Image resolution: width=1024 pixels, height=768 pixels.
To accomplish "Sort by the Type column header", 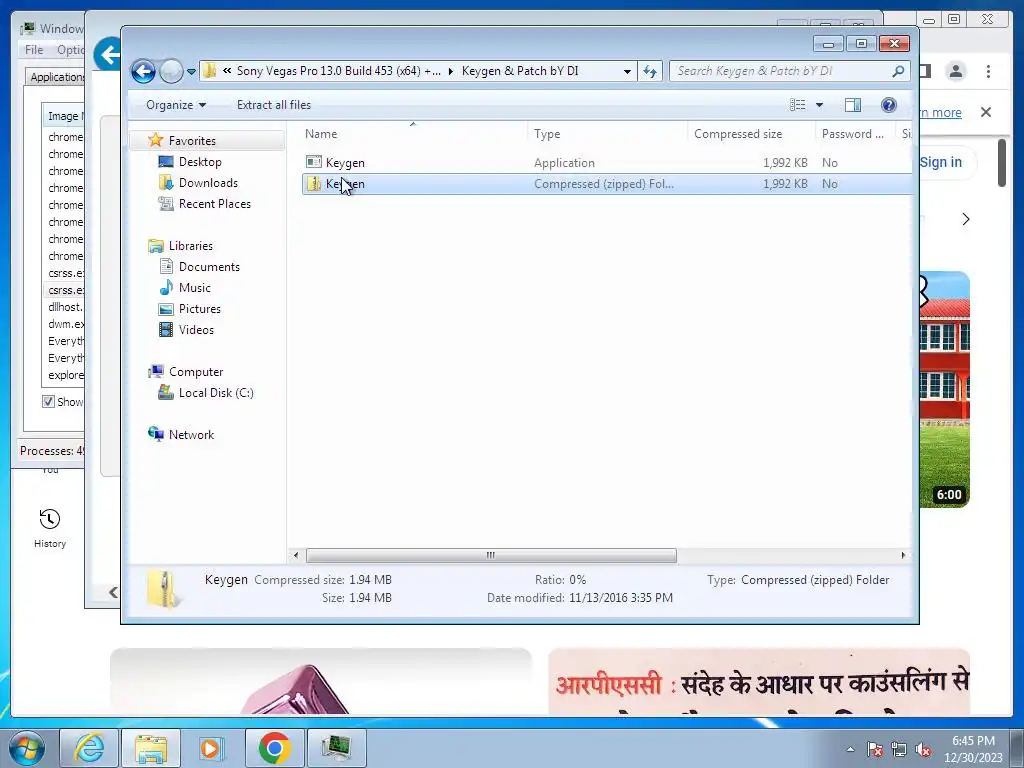I will (x=607, y=134).
